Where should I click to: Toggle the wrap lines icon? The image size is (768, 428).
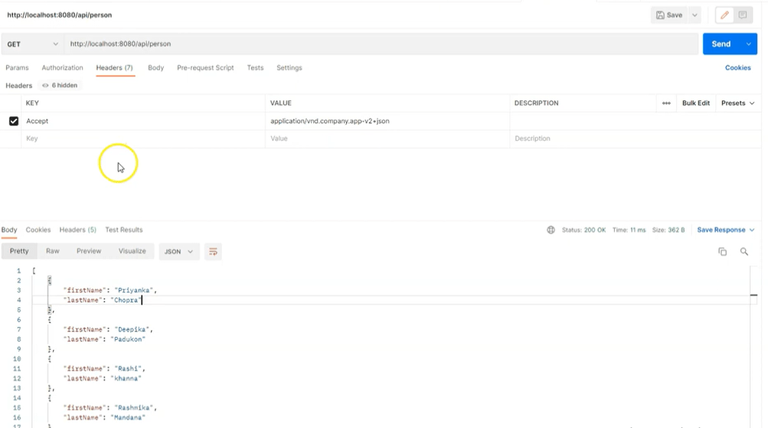213,252
